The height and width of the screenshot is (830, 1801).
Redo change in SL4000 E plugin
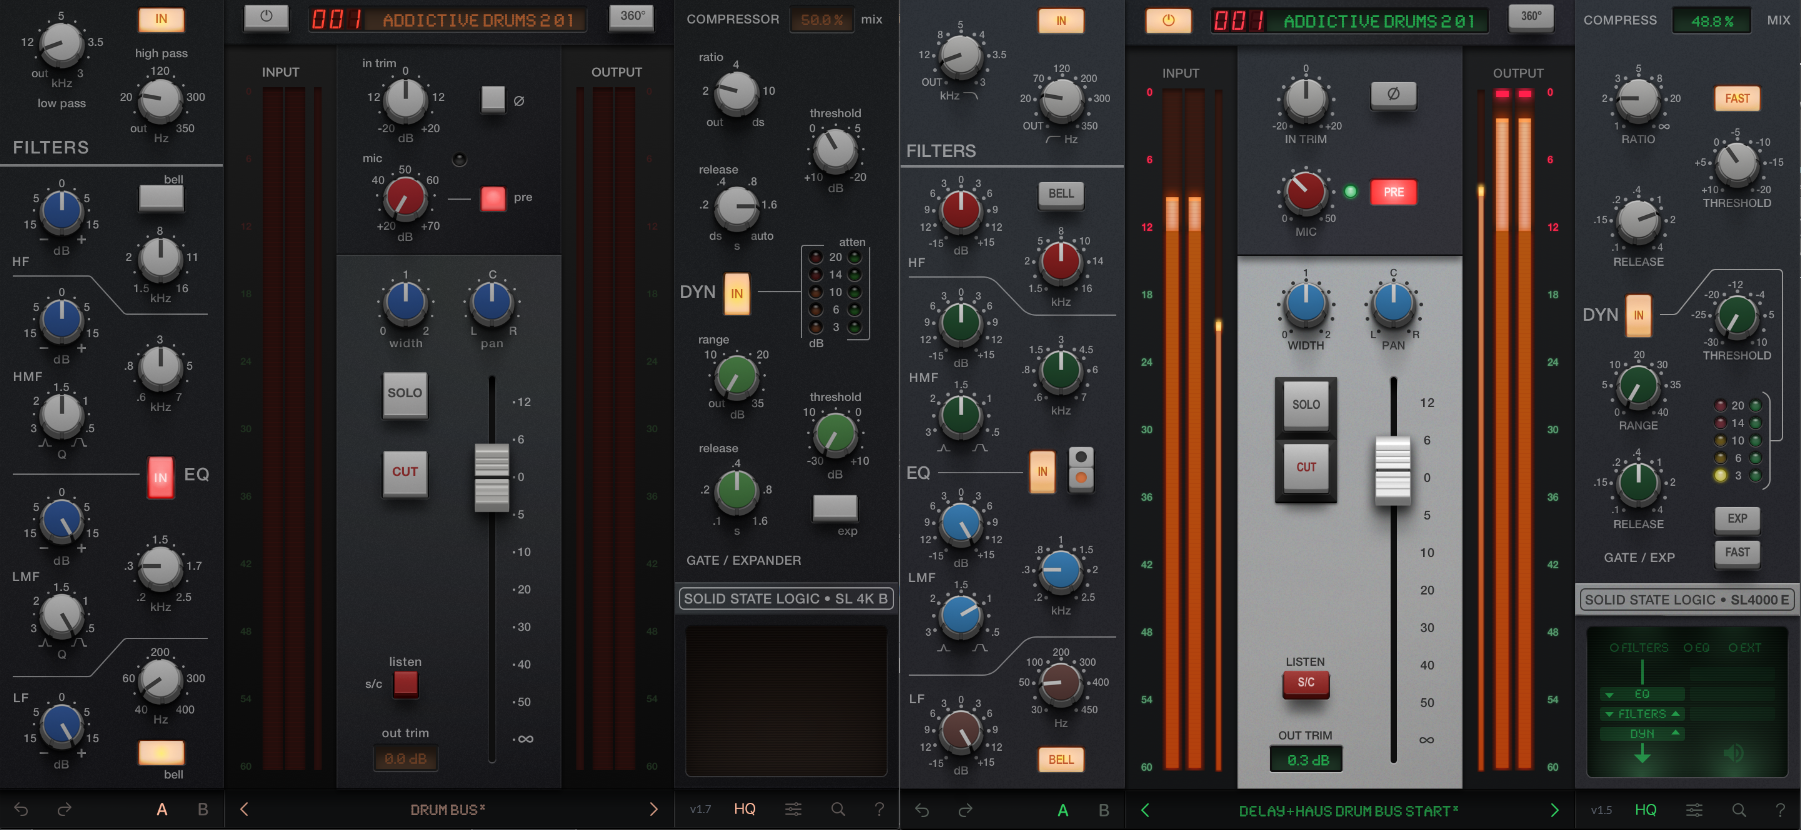[x=965, y=810]
